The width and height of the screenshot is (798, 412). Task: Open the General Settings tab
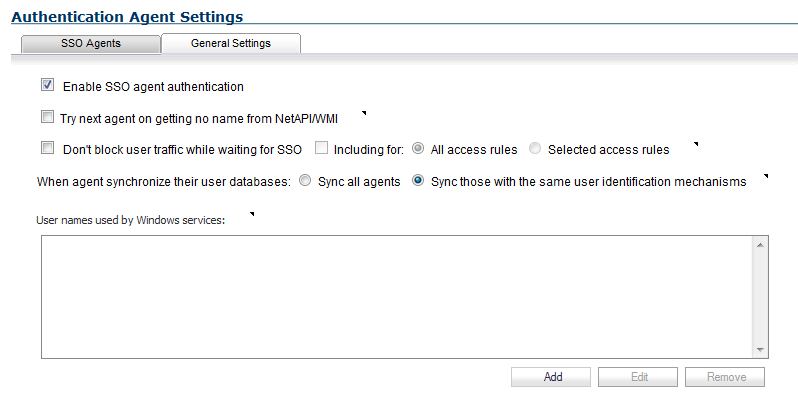coord(231,43)
